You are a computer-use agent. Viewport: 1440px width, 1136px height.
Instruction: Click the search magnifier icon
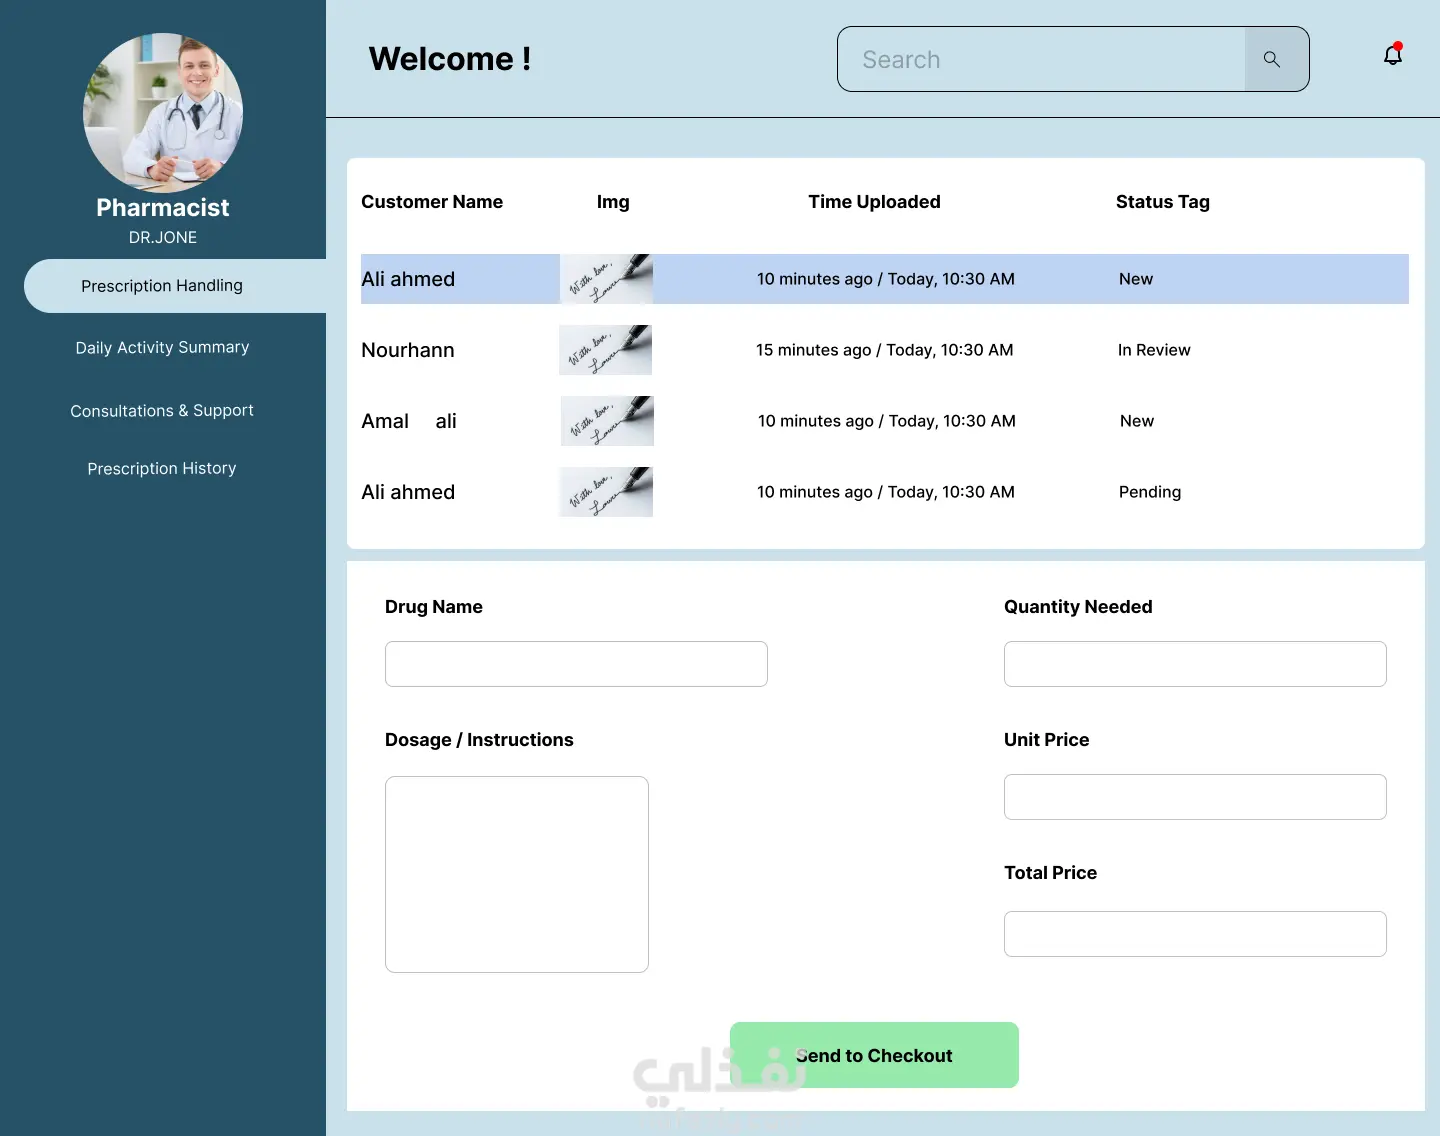[x=1272, y=59]
